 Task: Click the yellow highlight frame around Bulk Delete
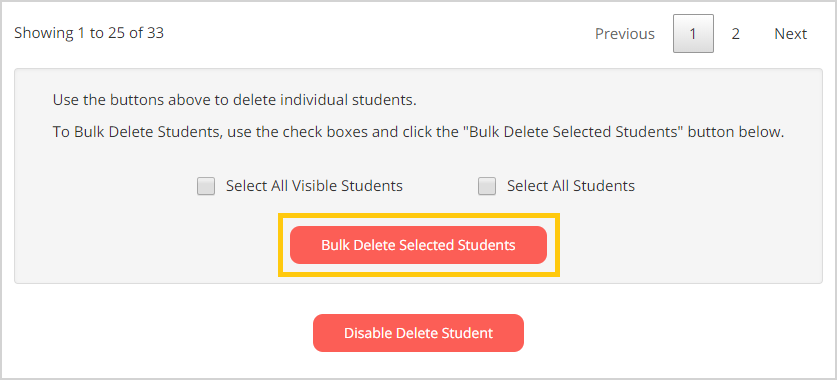pos(418,216)
